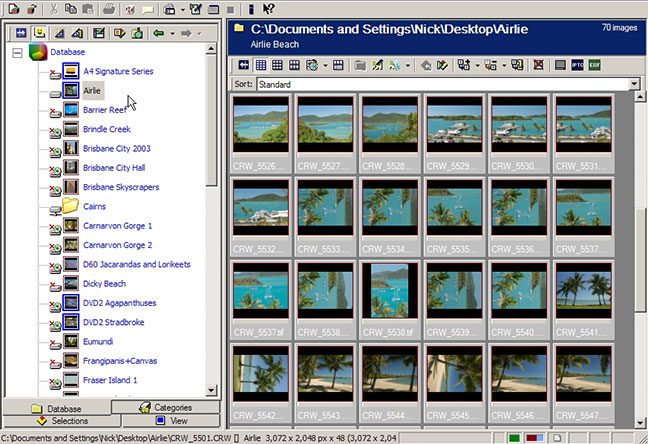
Task: Click the thumbnail pane scroll-down arrow
Action: (640, 423)
